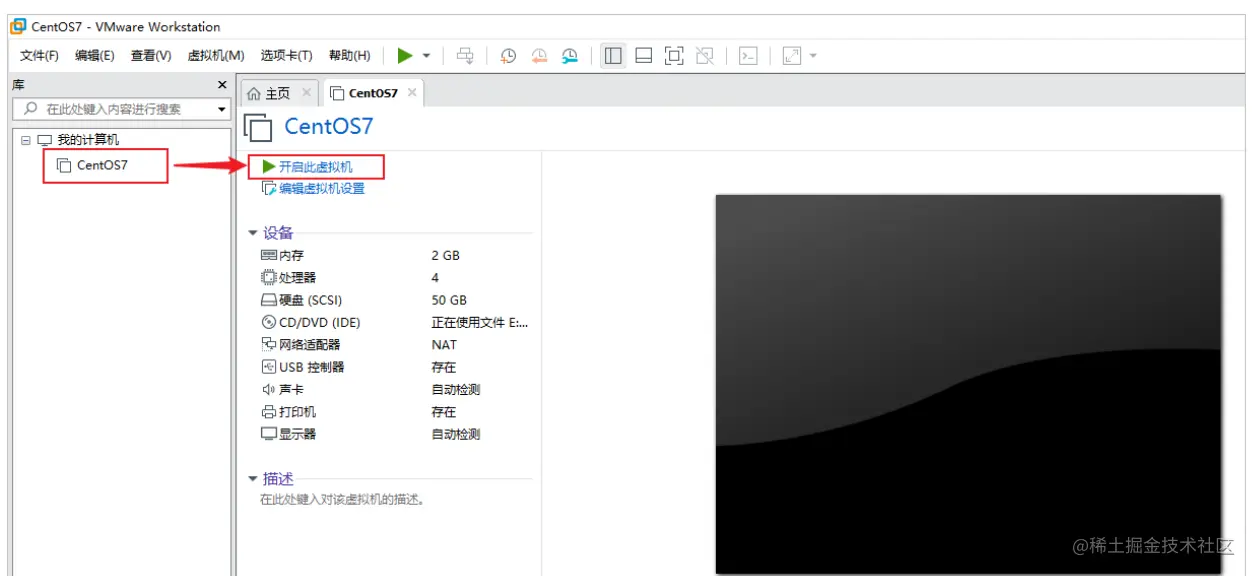Click the printer icon beside 打印机
The height and width of the screenshot is (576, 1253).
pos(268,411)
